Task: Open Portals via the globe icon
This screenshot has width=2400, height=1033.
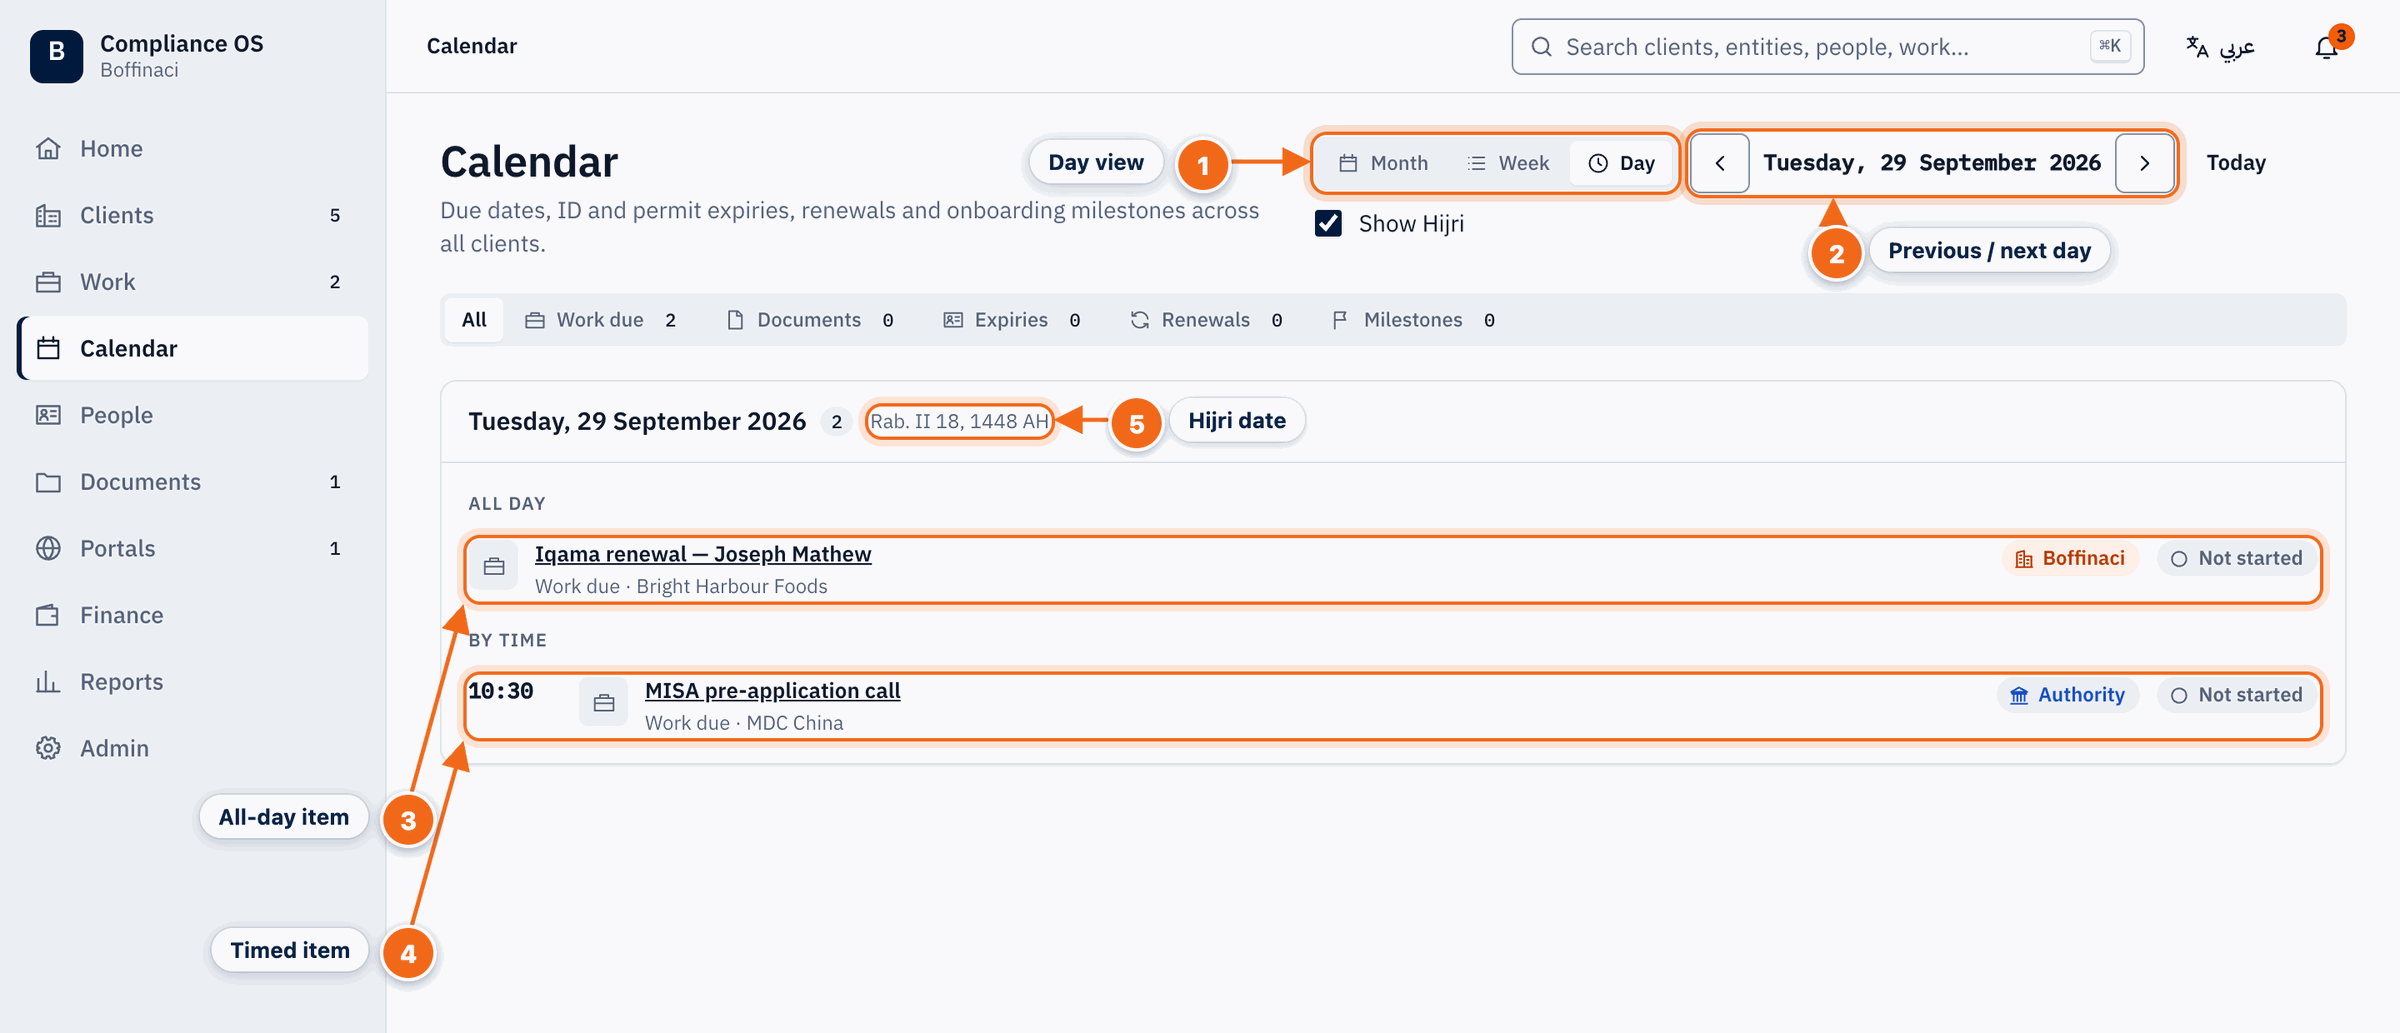Action: (48, 548)
